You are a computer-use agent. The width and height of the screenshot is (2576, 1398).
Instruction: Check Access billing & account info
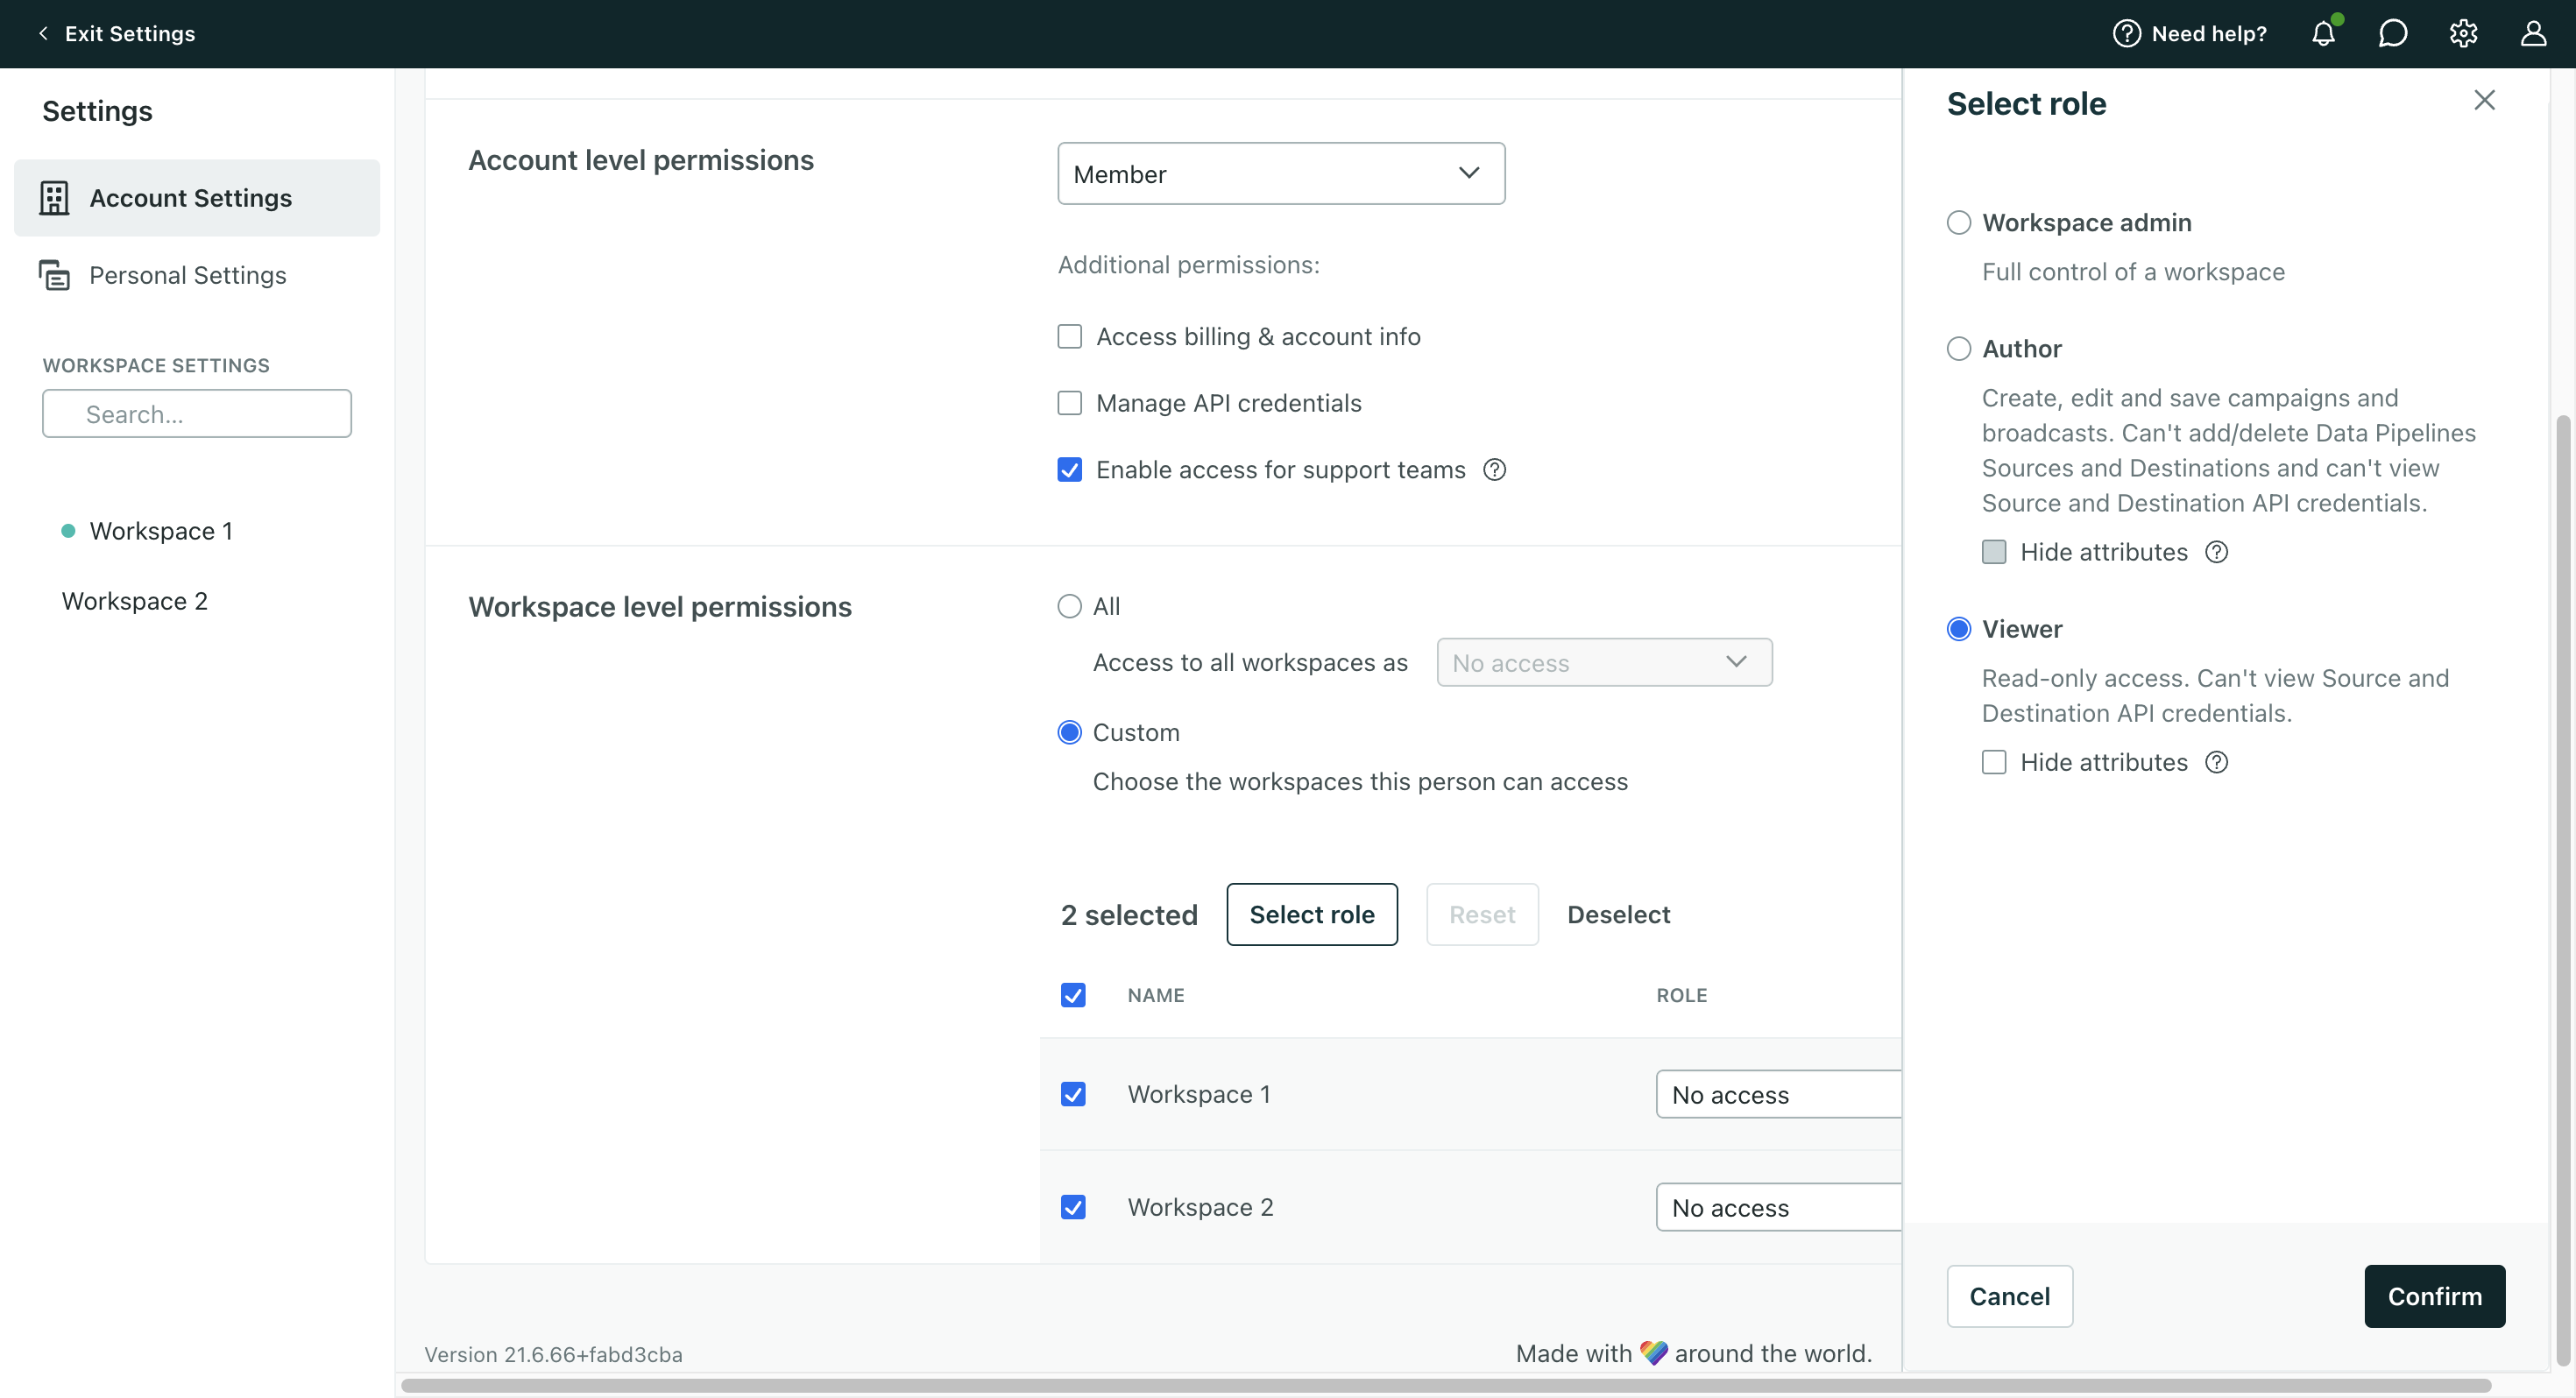click(x=1069, y=336)
